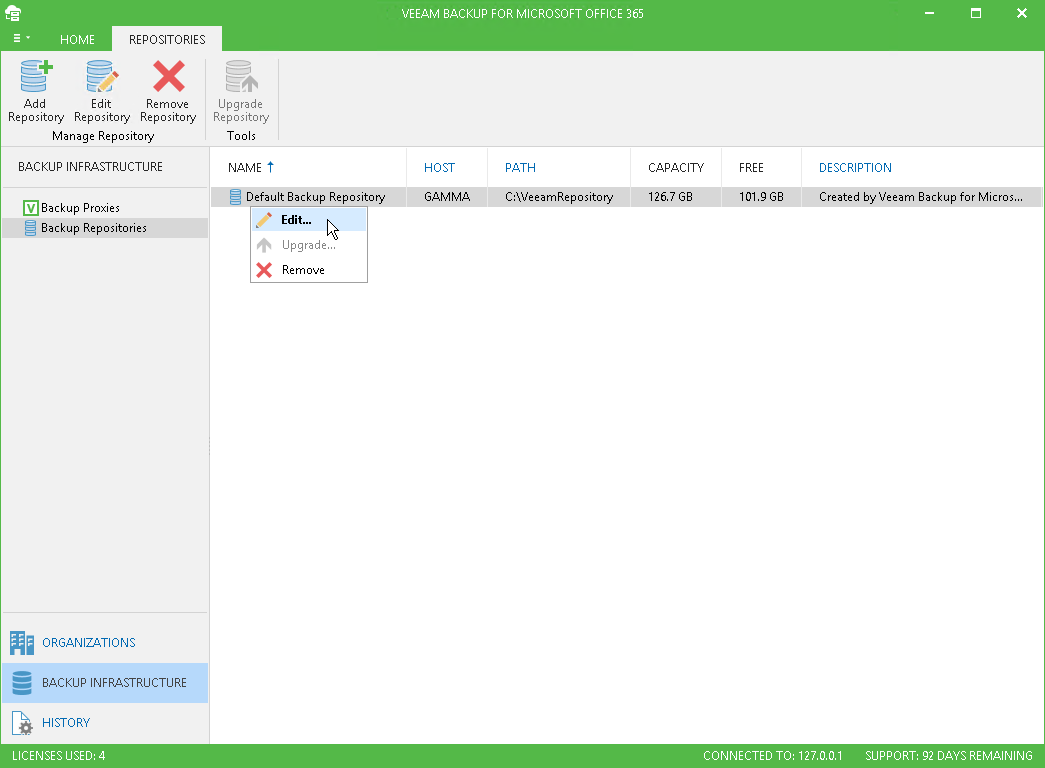The width and height of the screenshot is (1045, 768).
Task: Click the database icon beside Backup Repositories
Action: pyautogui.click(x=31, y=228)
